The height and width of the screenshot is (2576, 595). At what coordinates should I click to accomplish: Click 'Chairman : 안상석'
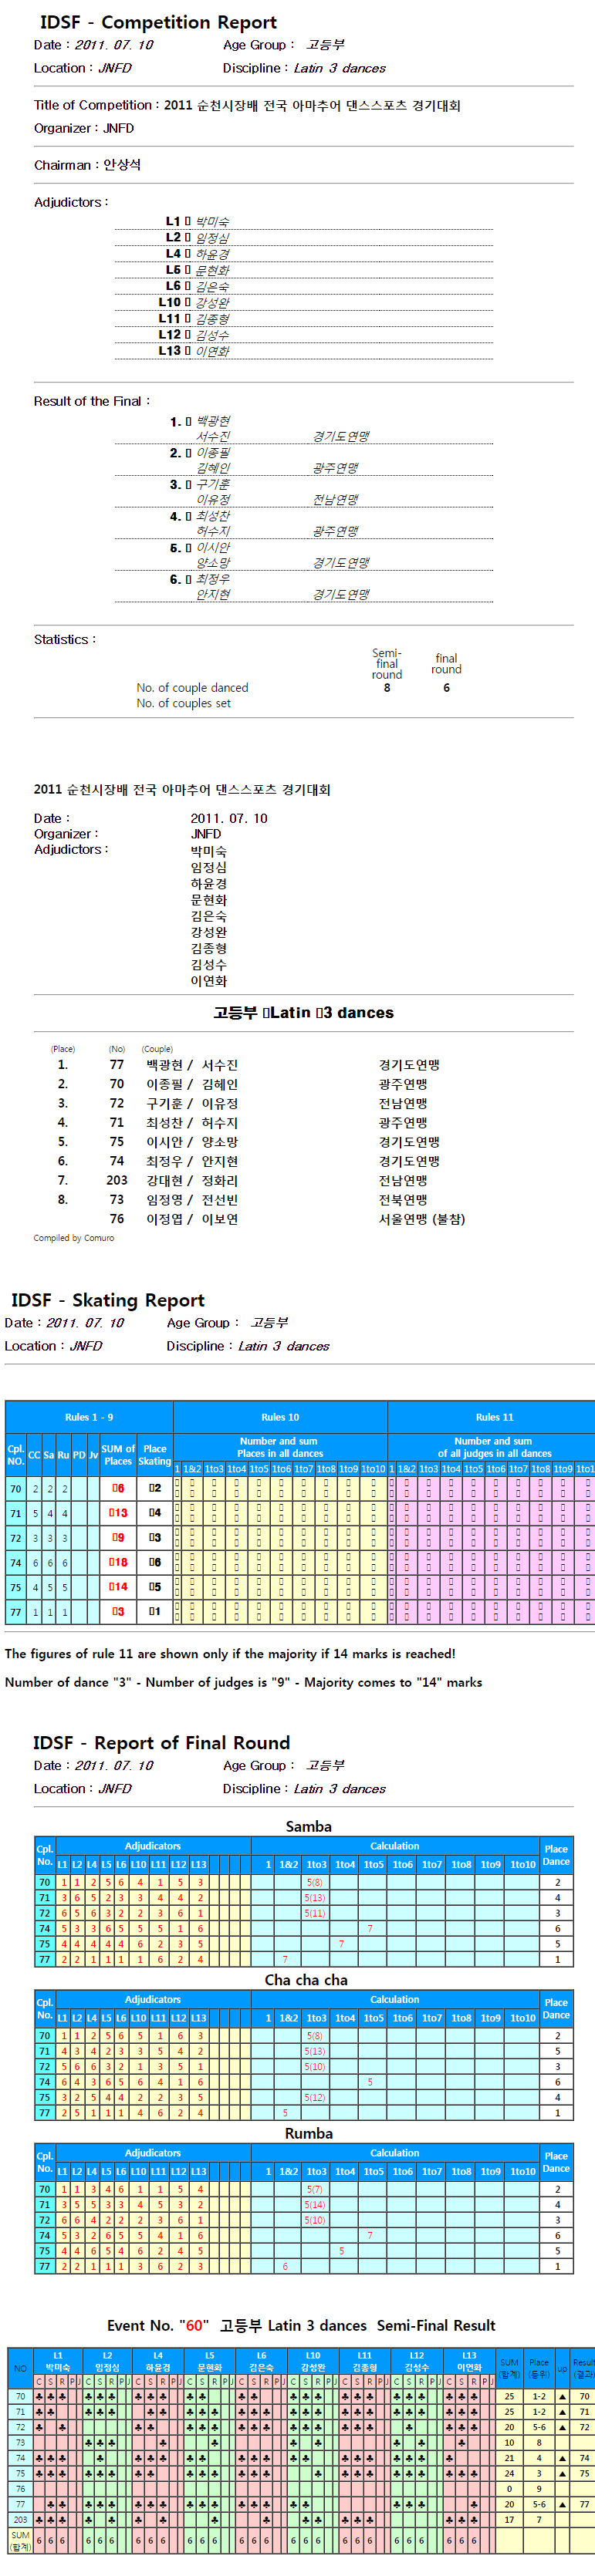pyautogui.click(x=87, y=165)
